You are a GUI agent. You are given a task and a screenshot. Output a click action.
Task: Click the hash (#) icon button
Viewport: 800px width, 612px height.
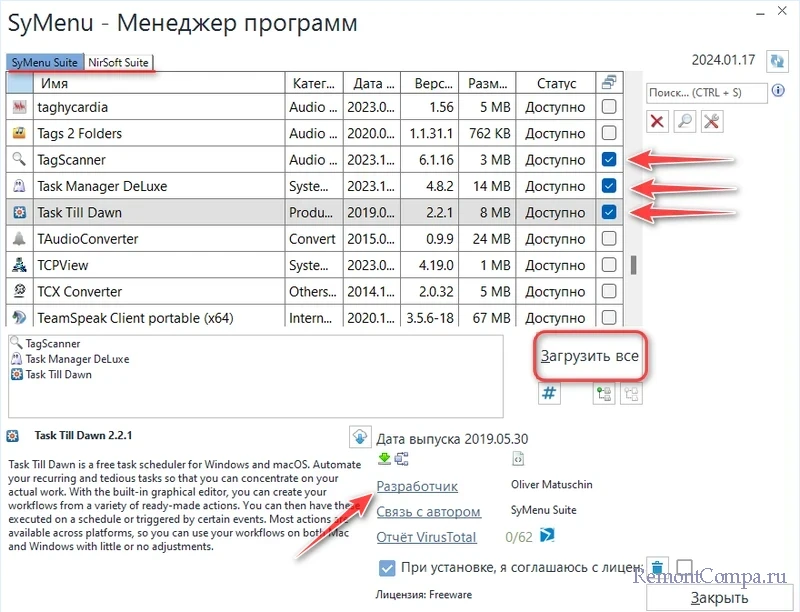tap(549, 393)
